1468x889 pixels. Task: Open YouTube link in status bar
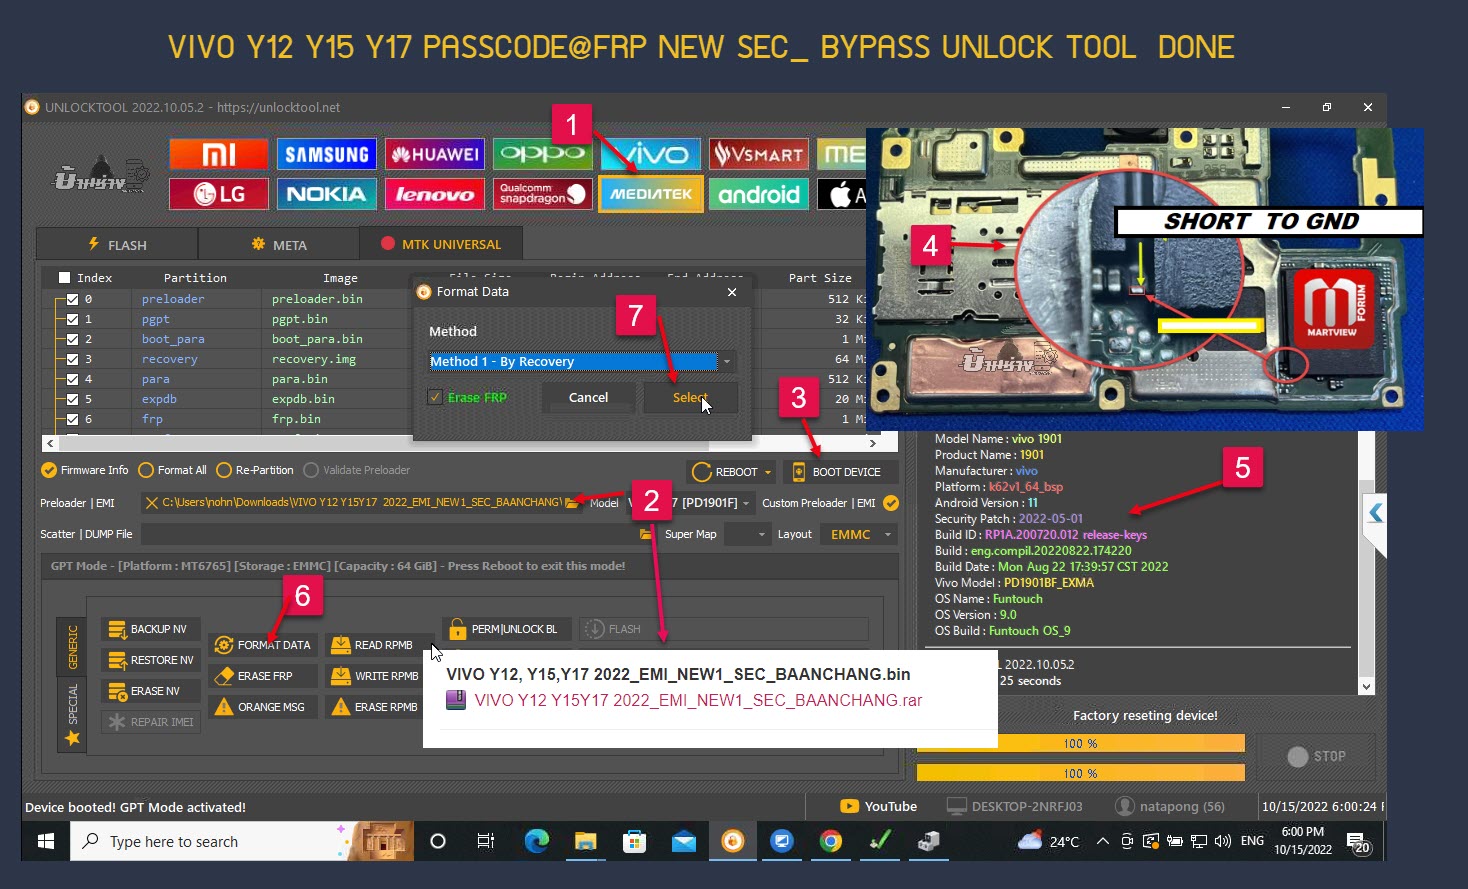pos(879,806)
